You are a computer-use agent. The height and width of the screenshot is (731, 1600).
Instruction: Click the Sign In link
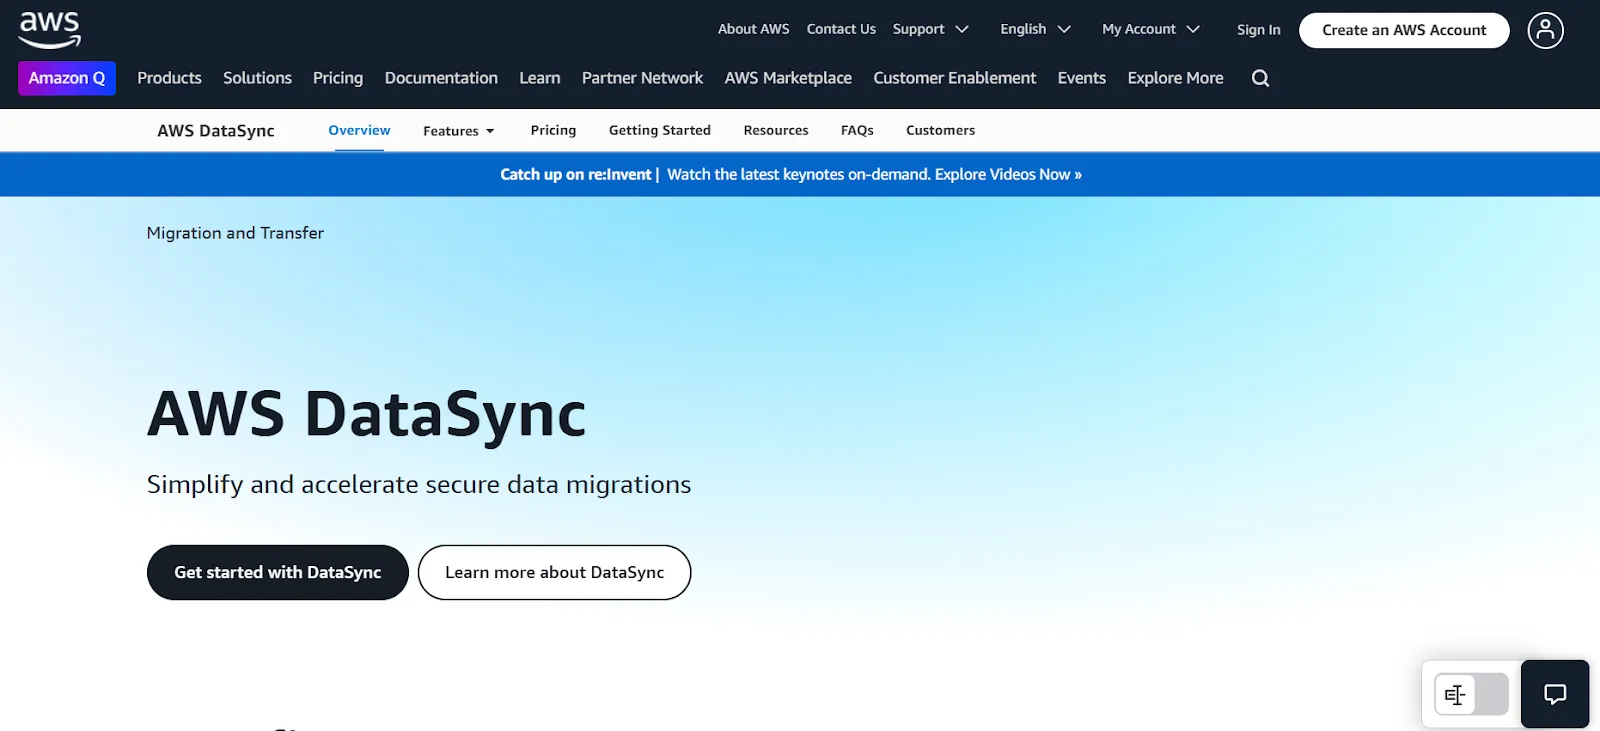pos(1258,30)
